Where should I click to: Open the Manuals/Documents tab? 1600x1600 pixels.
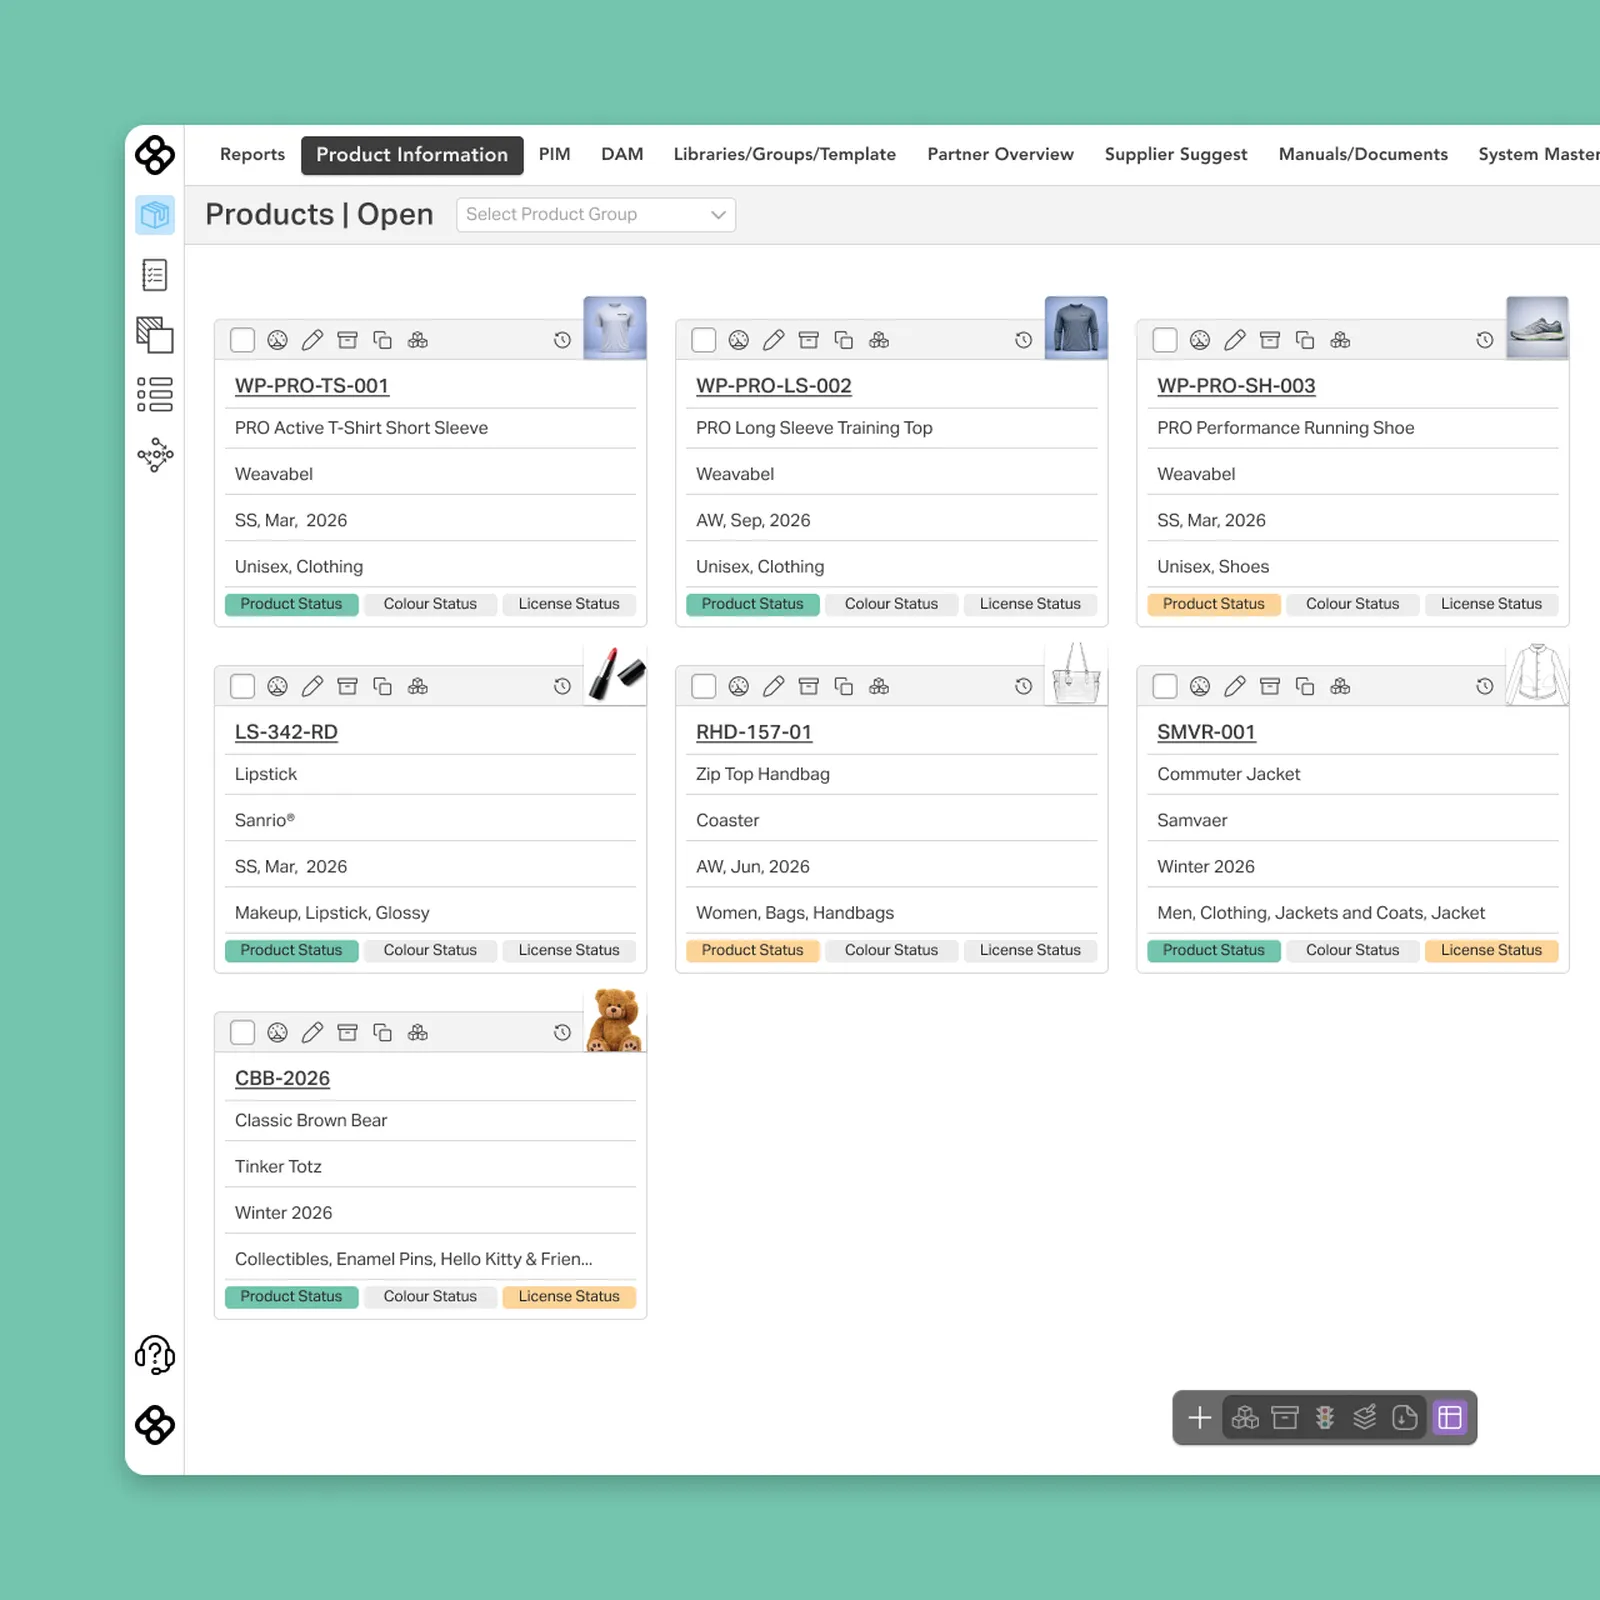[x=1363, y=155]
